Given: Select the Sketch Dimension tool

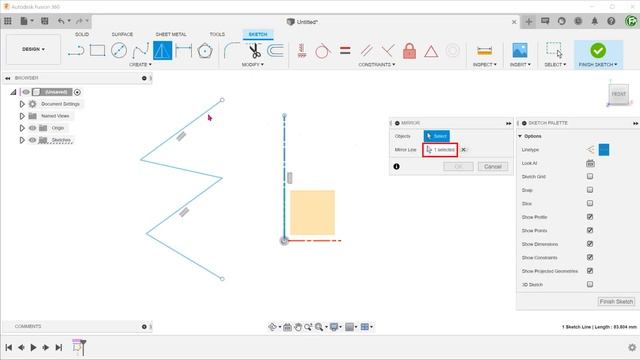Looking at the screenshot, I should click(x=184, y=51).
